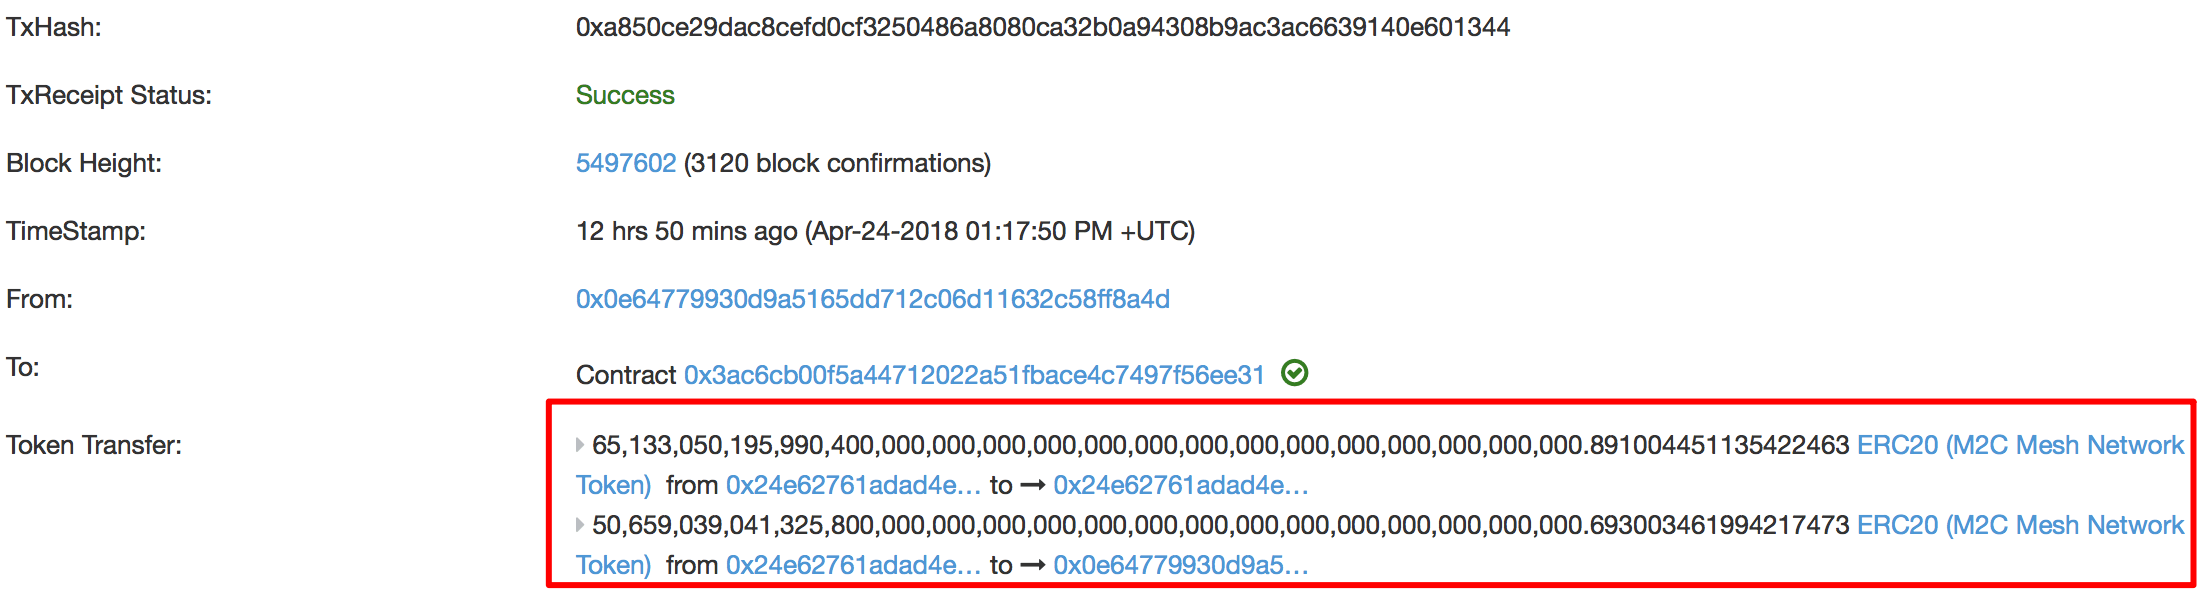Click recipient address 0x24e62761adad4e… in first transfer
This screenshot has width=2206, height=600.
click(1180, 485)
